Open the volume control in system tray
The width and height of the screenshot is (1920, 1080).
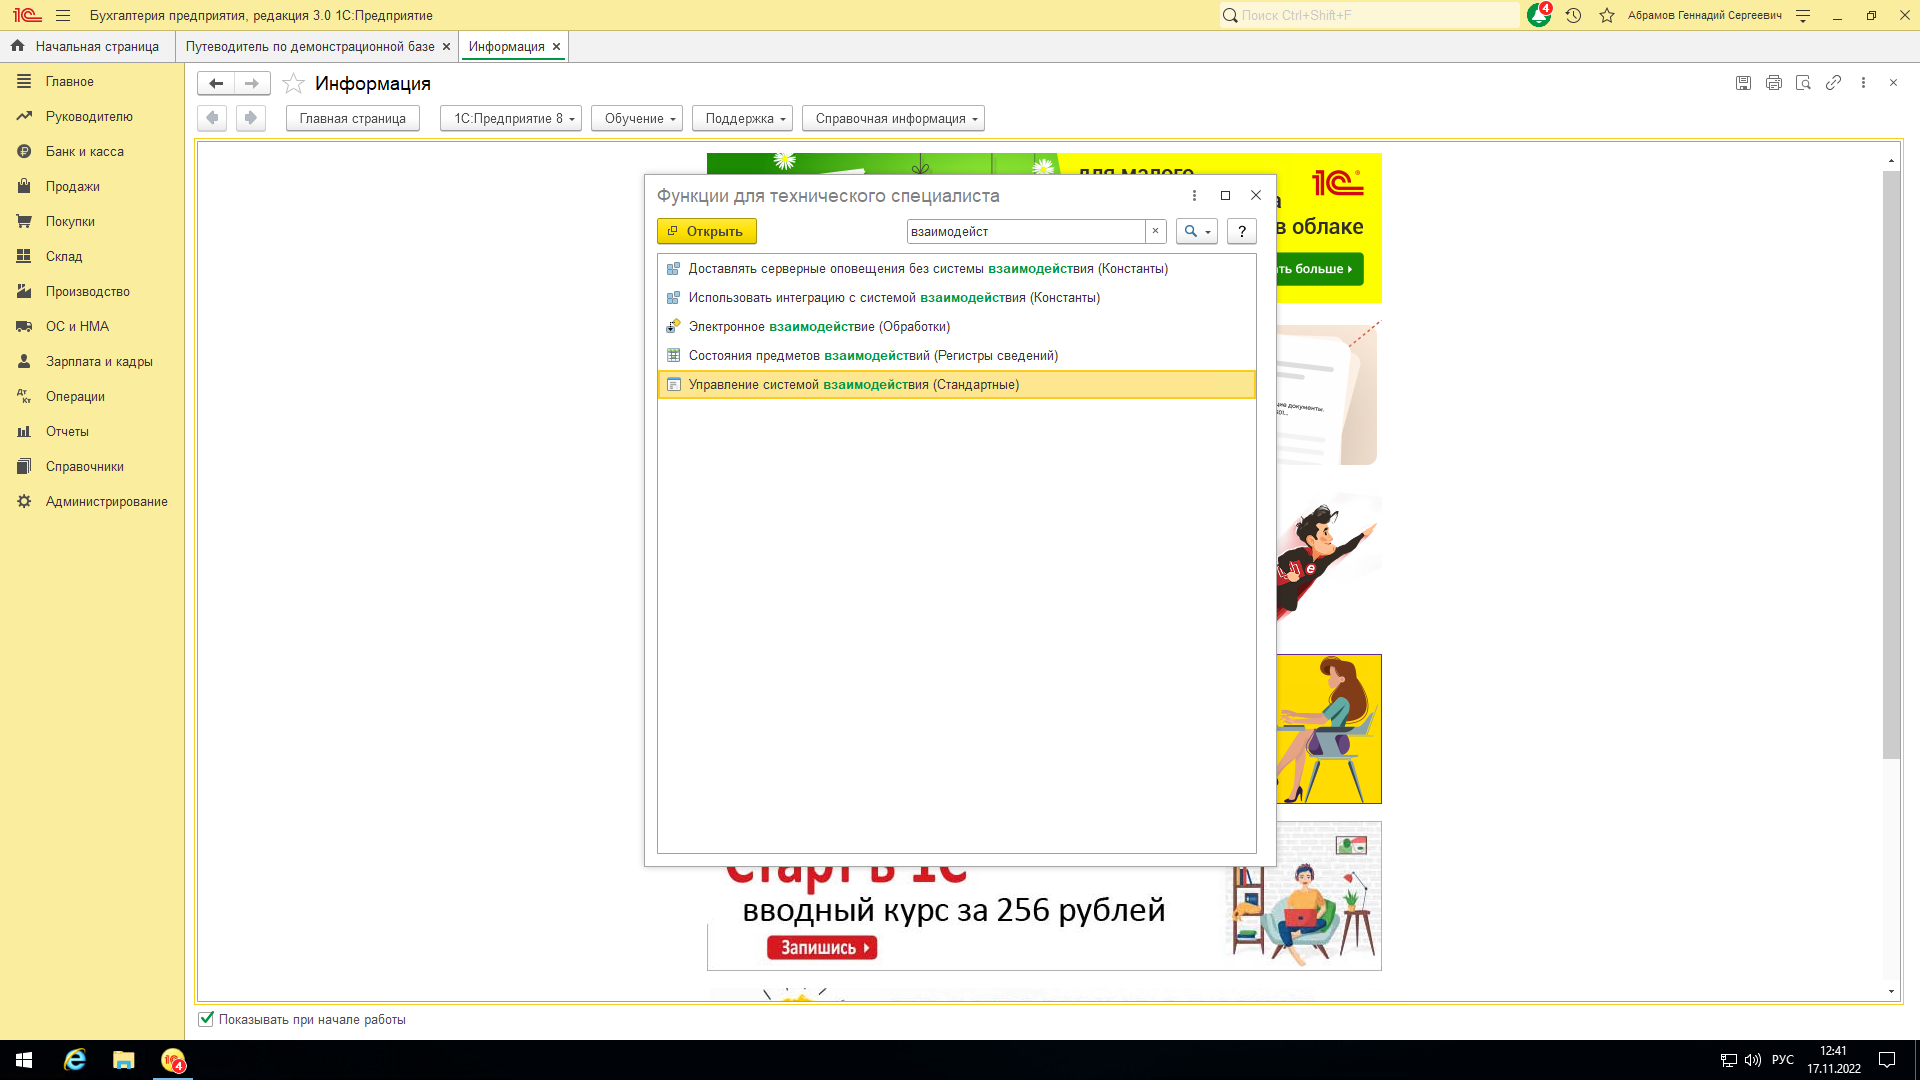(x=1752, y=1060)
